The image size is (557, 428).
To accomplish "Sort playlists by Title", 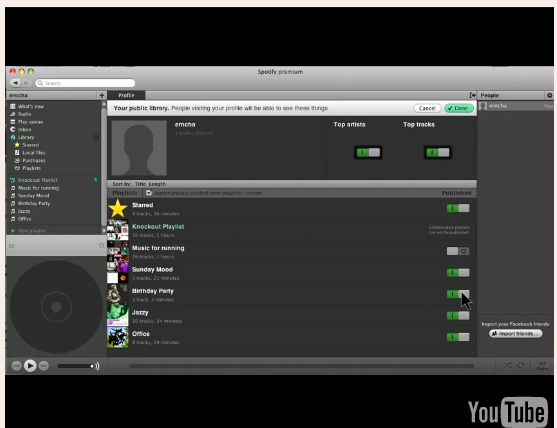I will (140, 184).
